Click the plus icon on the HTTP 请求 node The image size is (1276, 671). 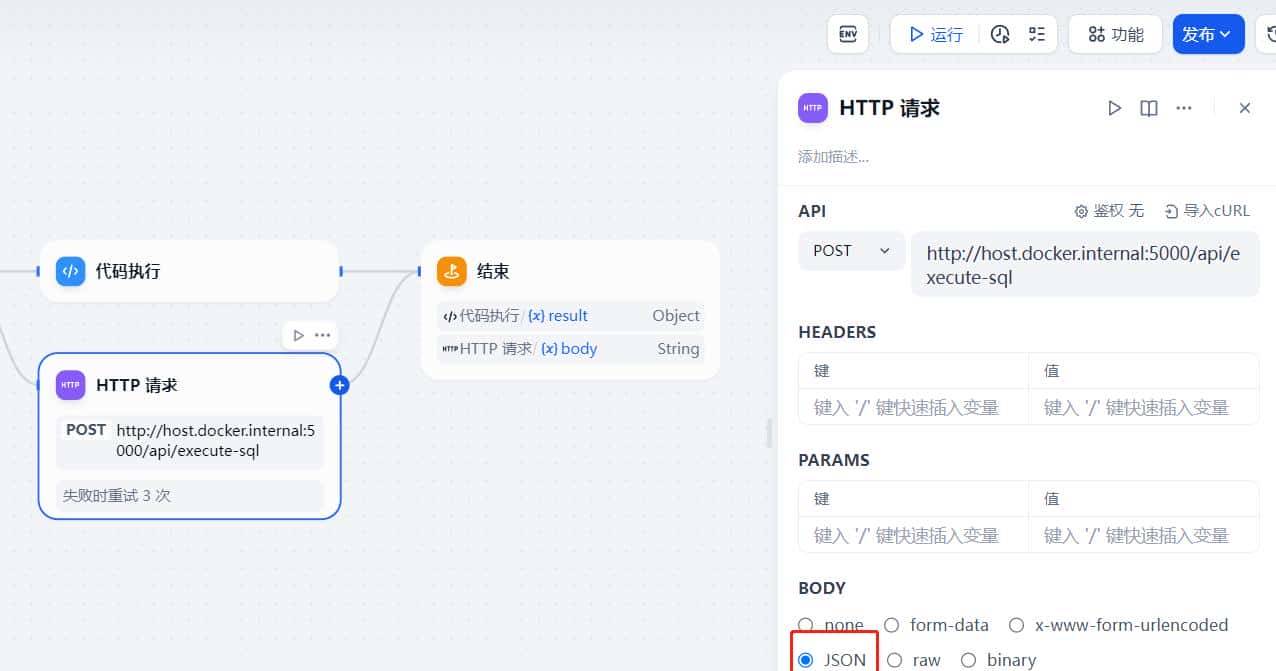[339, 384]
